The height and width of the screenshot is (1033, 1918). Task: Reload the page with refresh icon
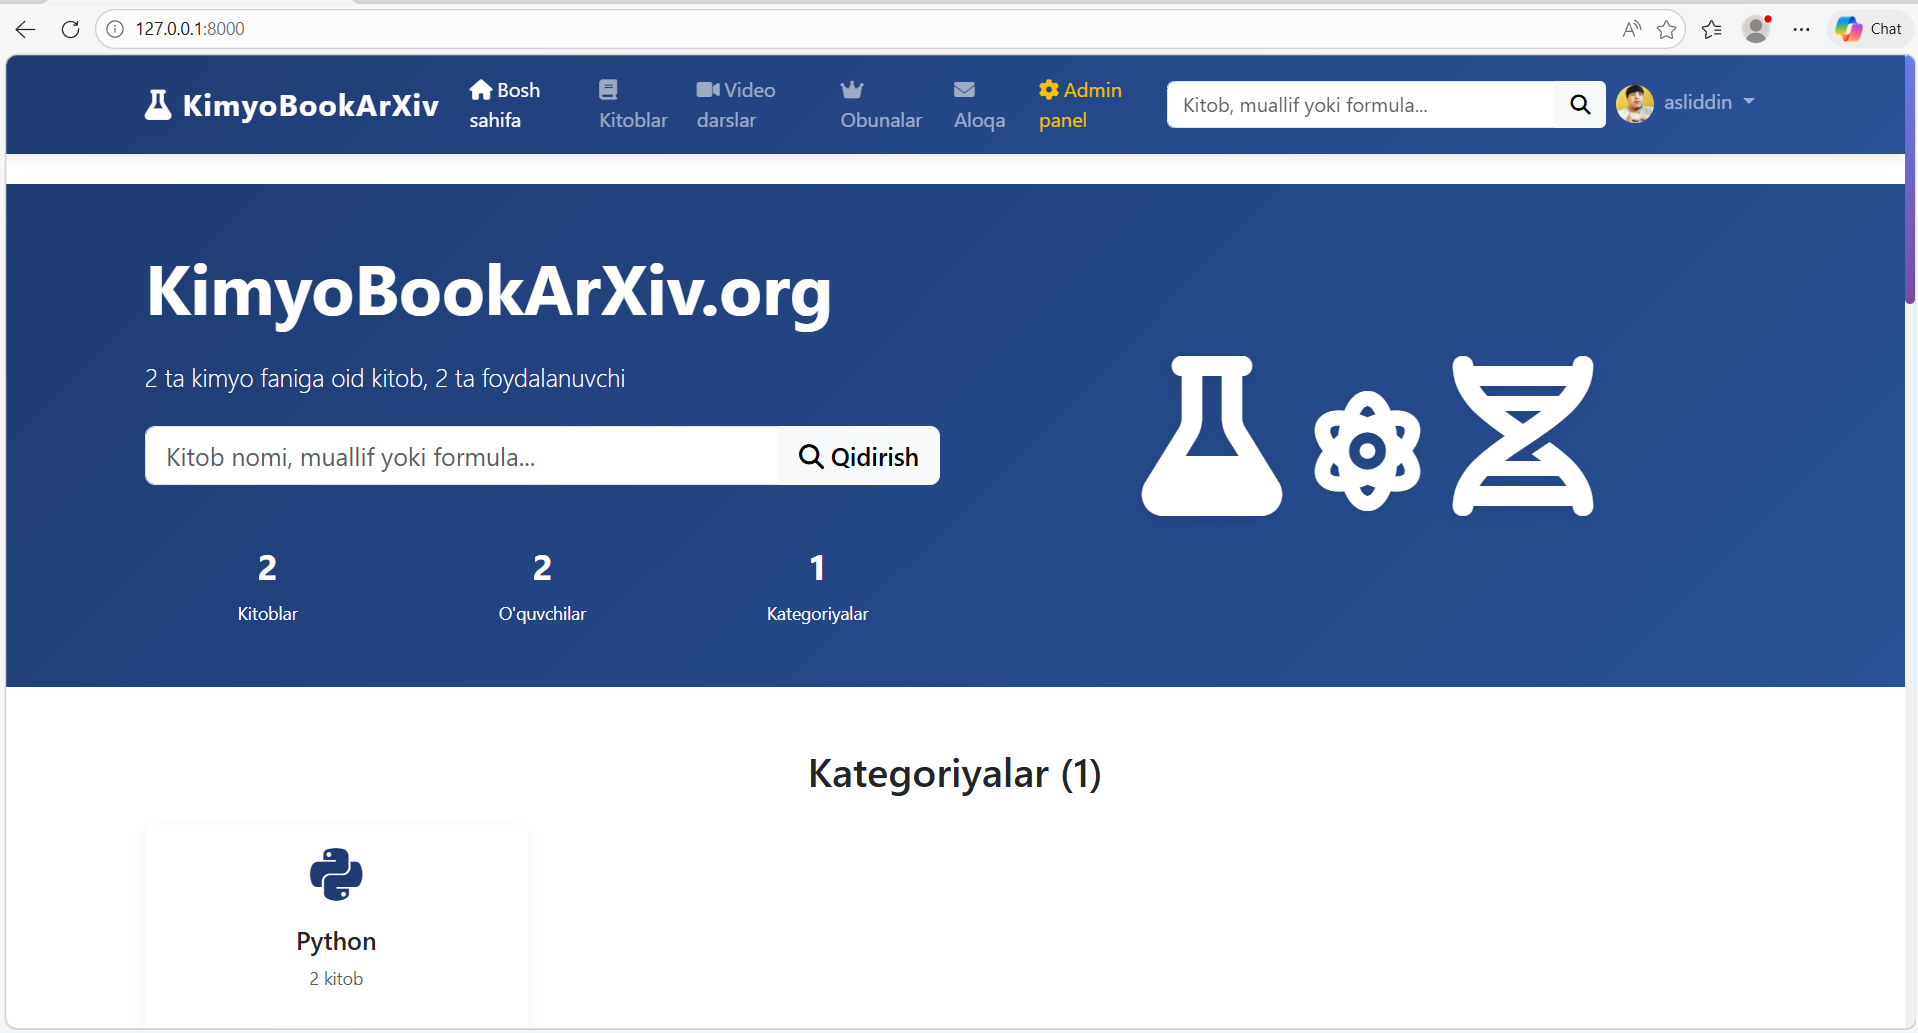70,29
